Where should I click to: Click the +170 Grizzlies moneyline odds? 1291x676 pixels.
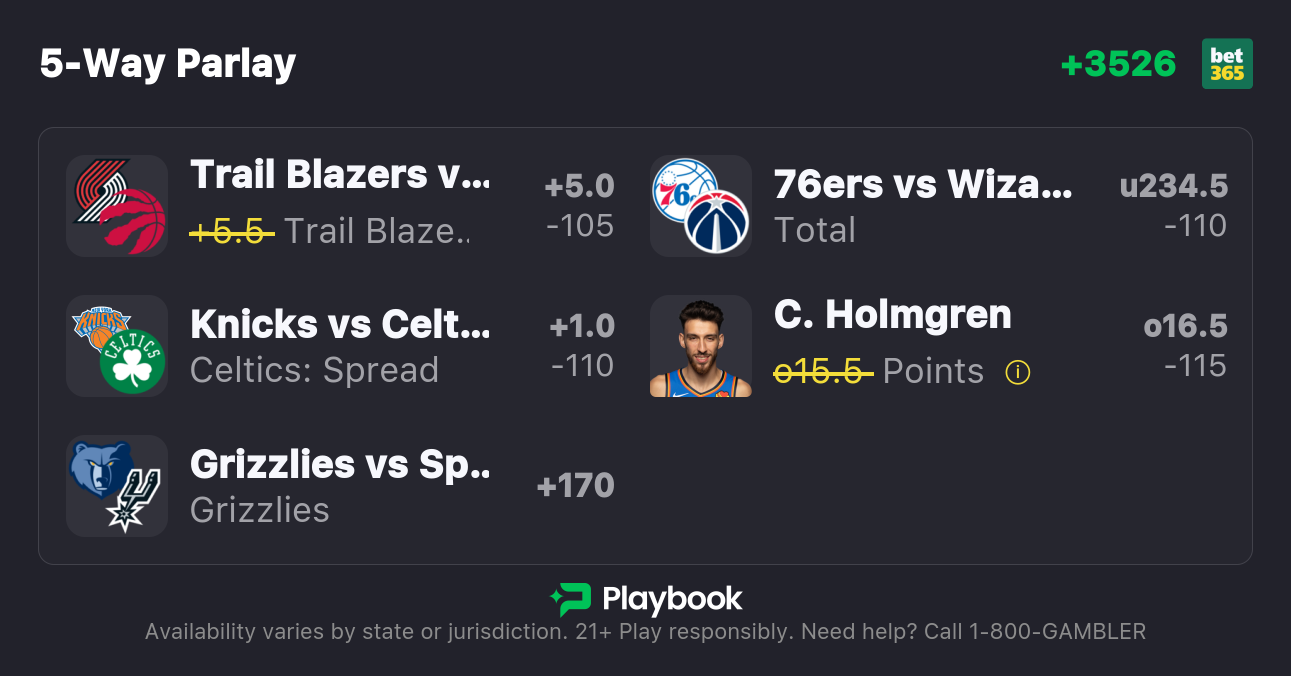point(575,486)
